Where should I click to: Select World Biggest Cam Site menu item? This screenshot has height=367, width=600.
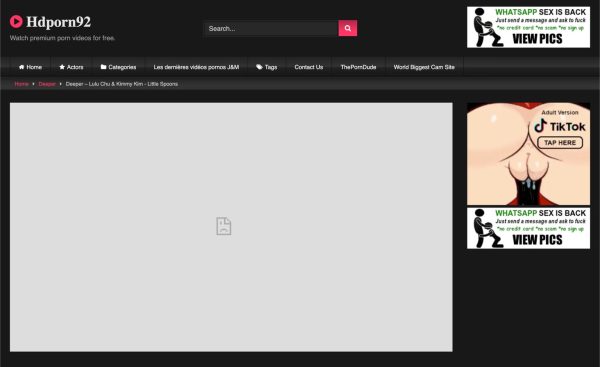tap(424, 67)
